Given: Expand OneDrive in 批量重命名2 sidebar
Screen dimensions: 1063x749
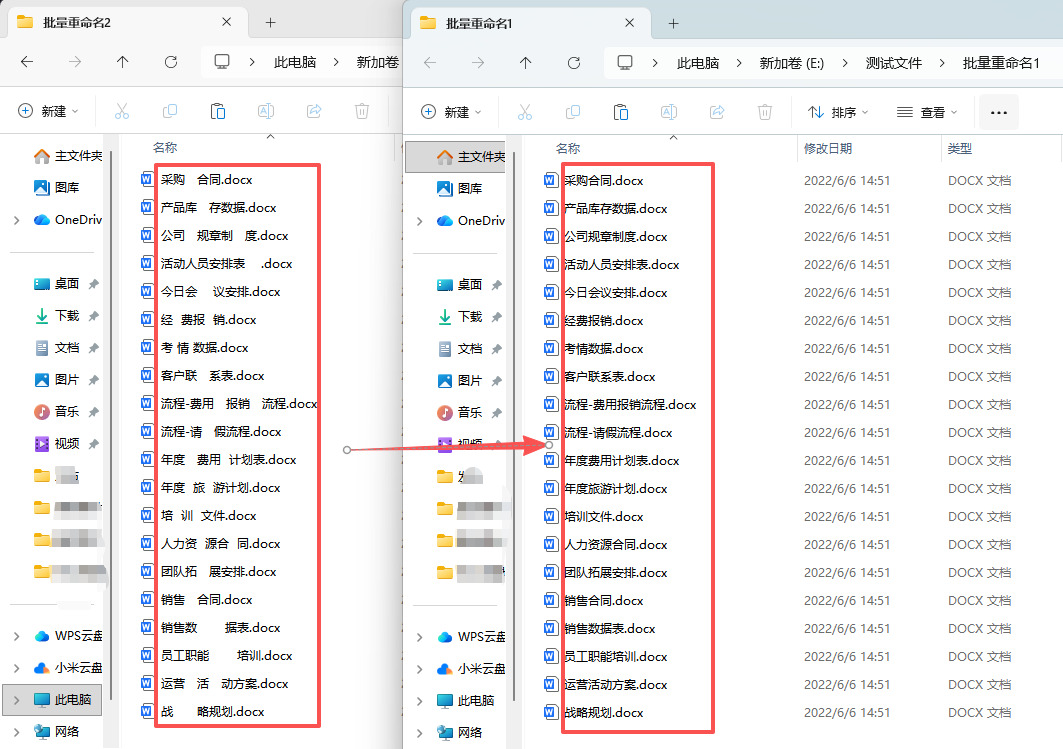Looking at the screenshot, I should click(x=17, y=220).
